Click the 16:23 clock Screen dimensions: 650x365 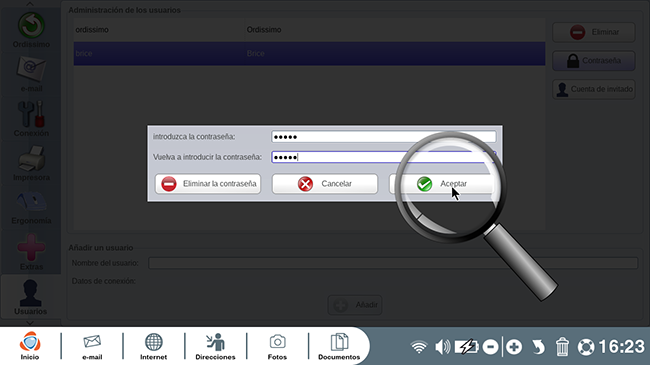(621, 347)
